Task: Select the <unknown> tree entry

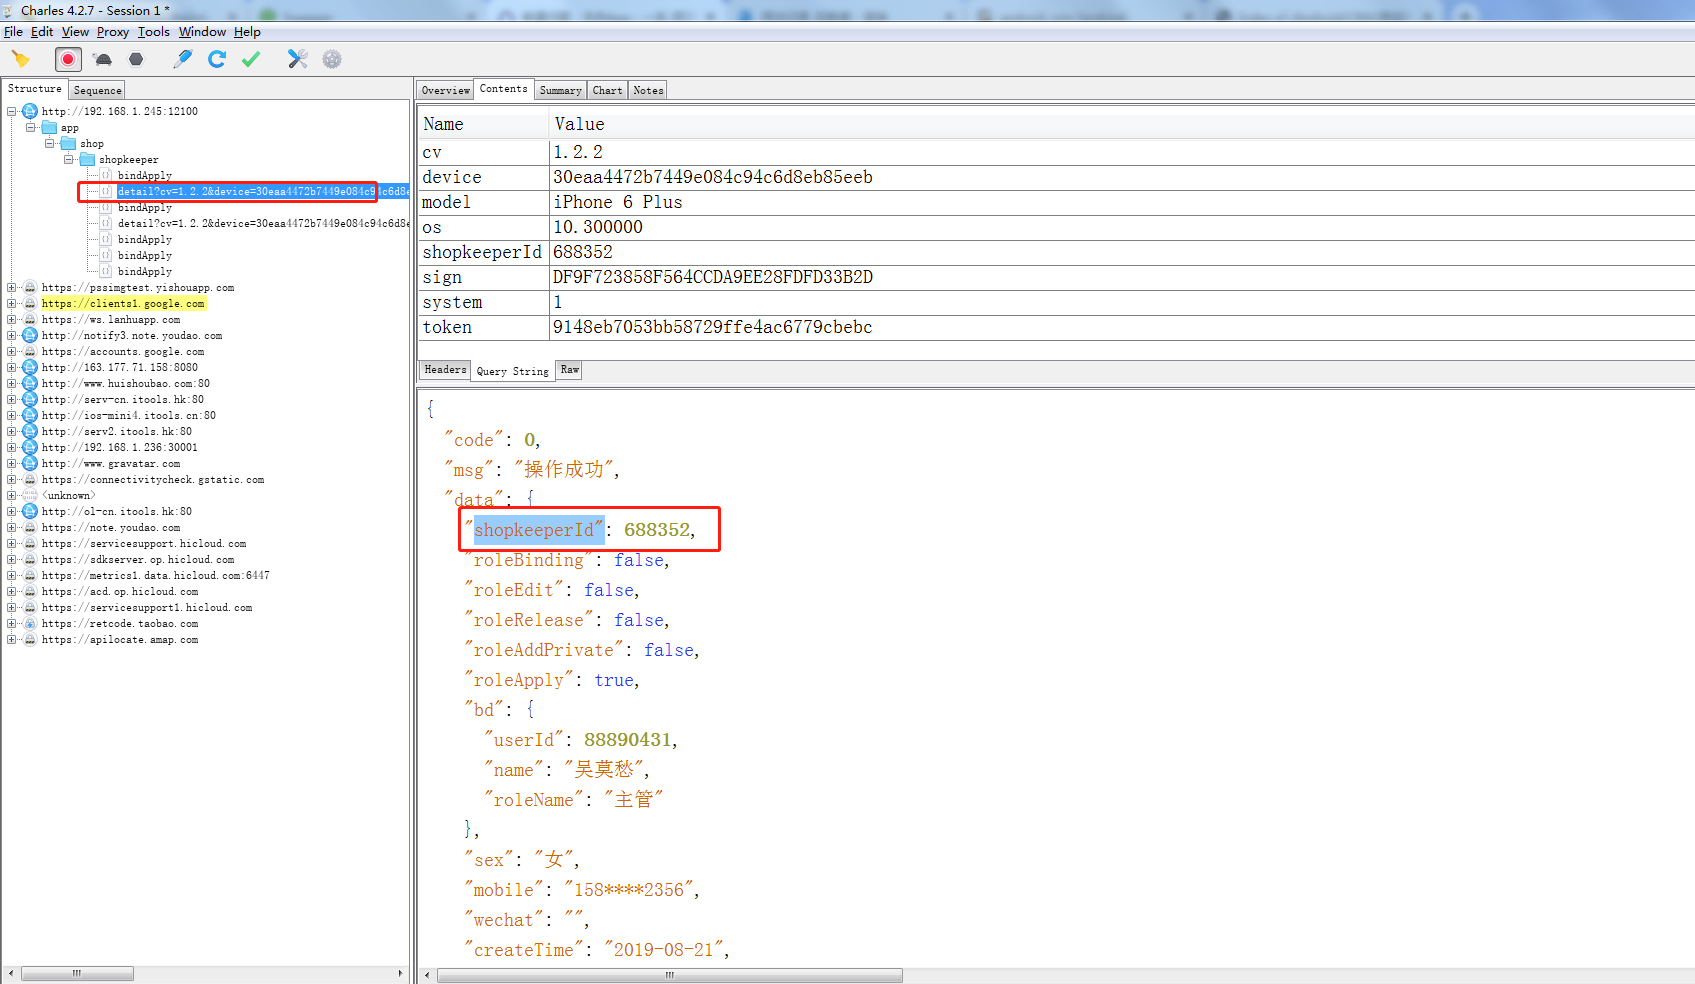Action: coord(68,496)
